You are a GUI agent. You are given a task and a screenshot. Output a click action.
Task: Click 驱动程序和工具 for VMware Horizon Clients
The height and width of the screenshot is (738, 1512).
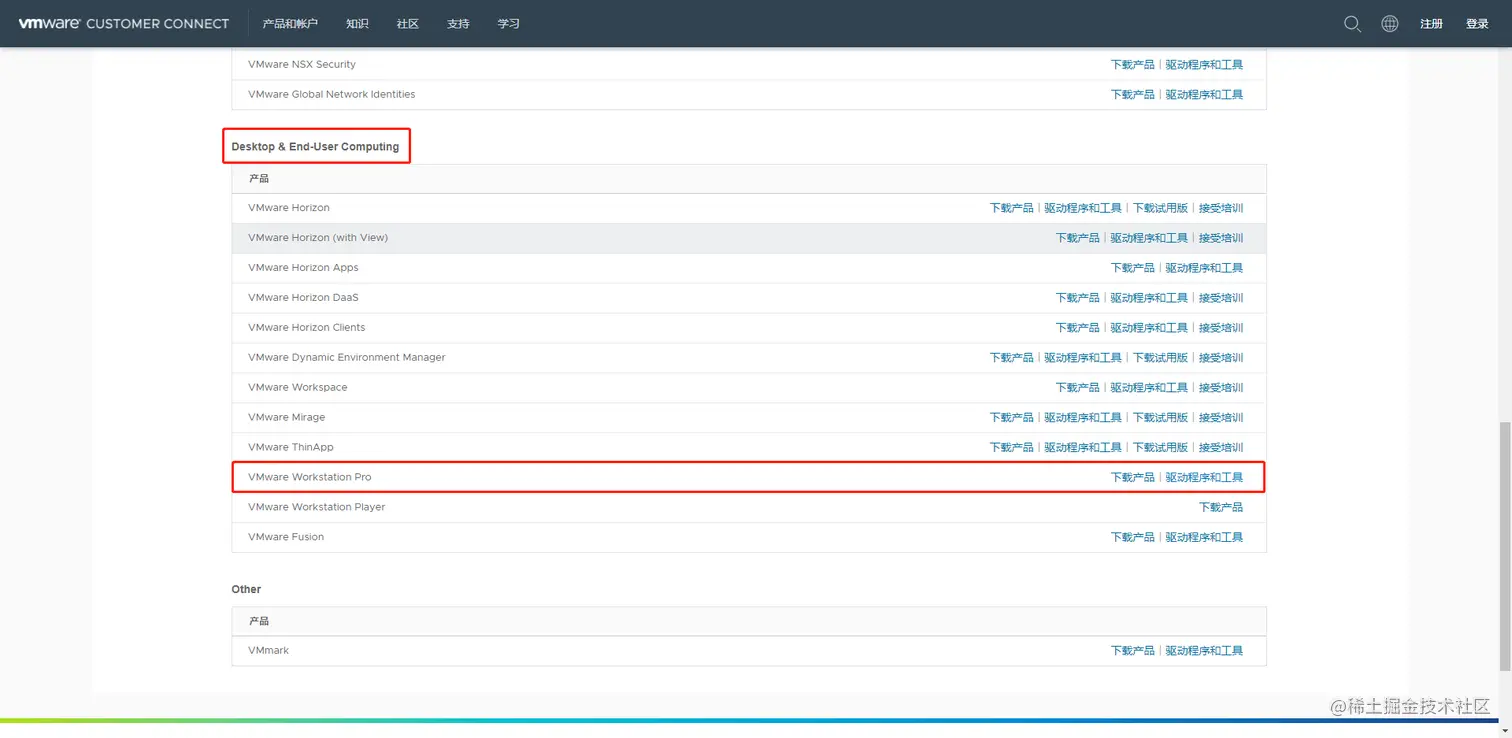click(x=1149, y=328)
